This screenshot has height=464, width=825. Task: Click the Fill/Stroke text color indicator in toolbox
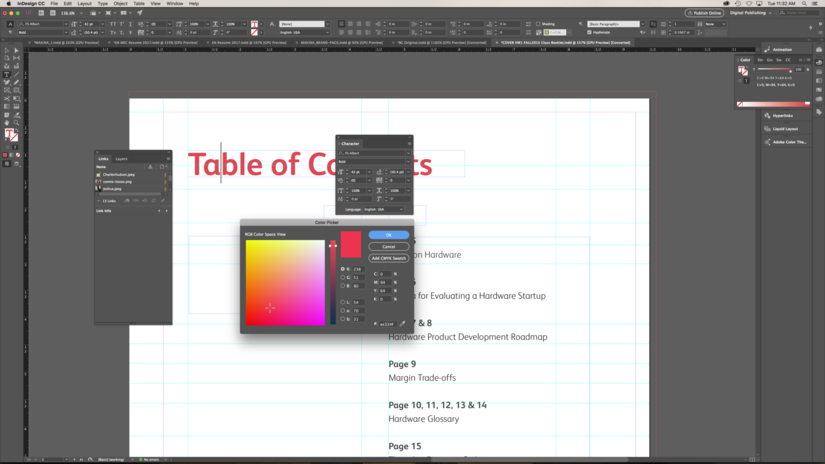point(11,135)
